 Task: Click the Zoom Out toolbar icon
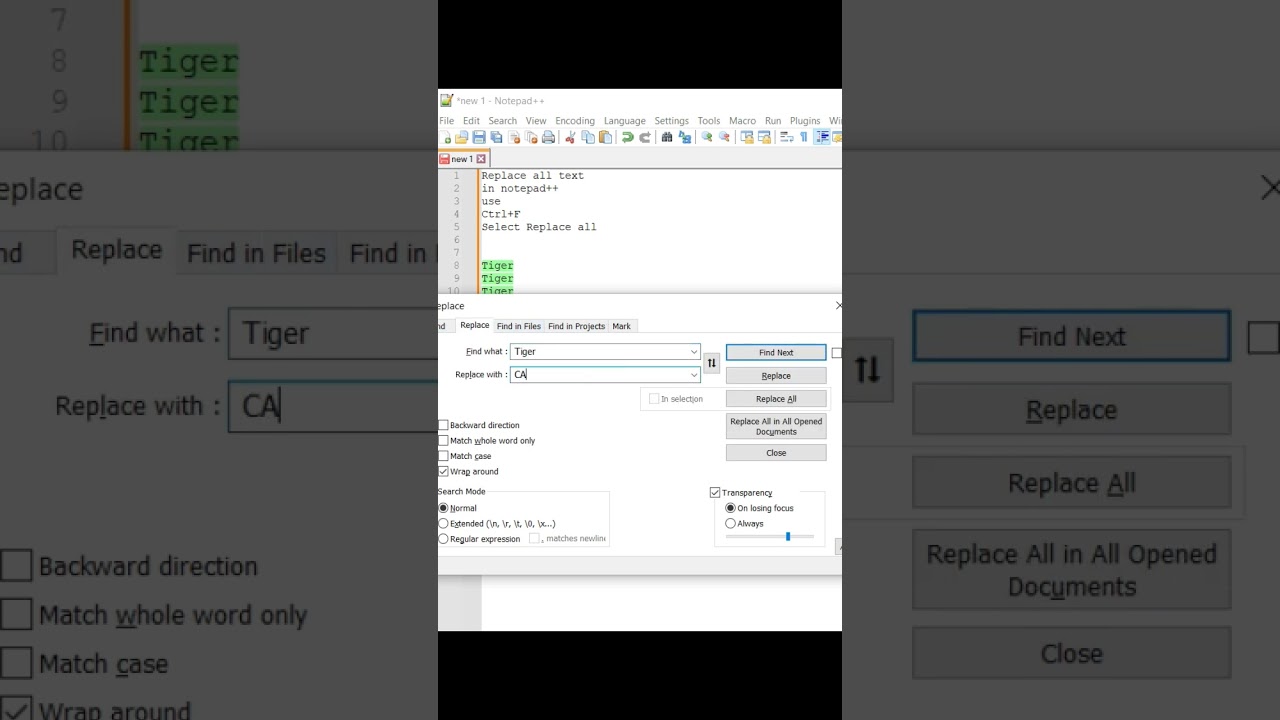tap(724, 137)
